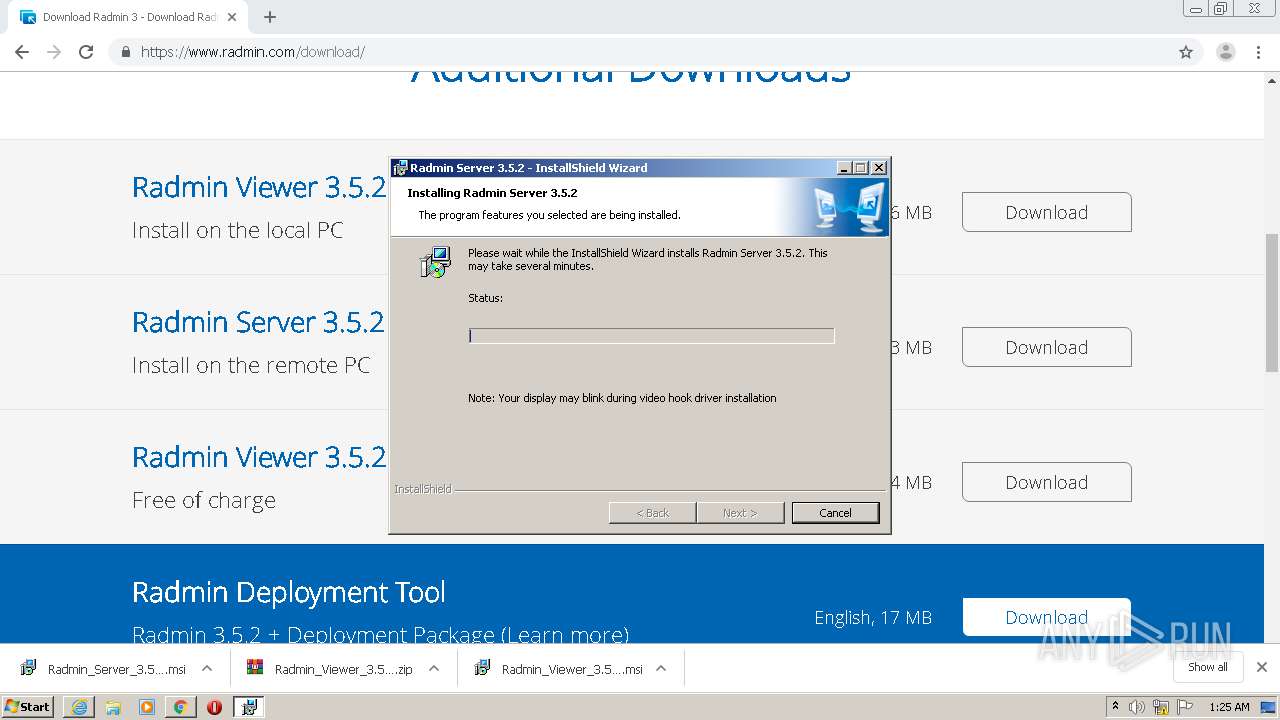Bookmark this page with star icon

point(1186,52)
